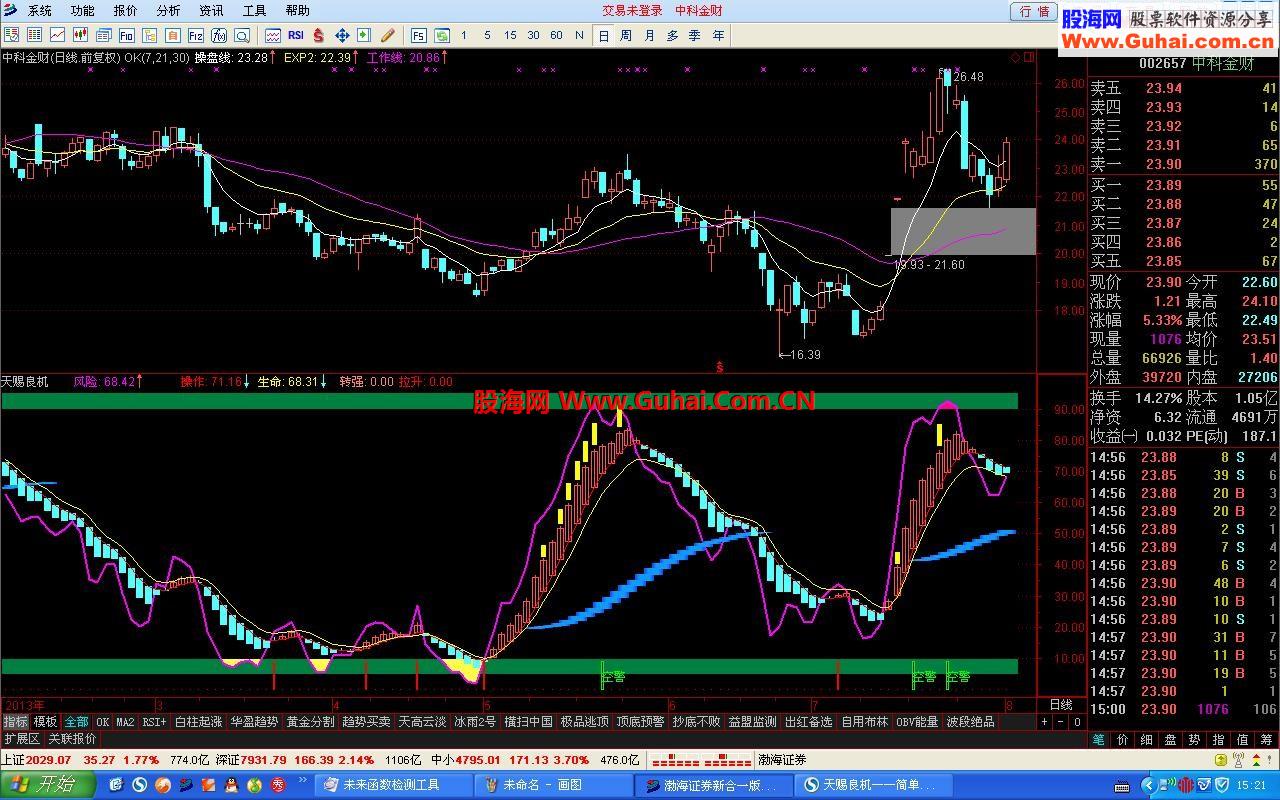
Task: Select the 年 yearly period button
Action: click(718, 35)
